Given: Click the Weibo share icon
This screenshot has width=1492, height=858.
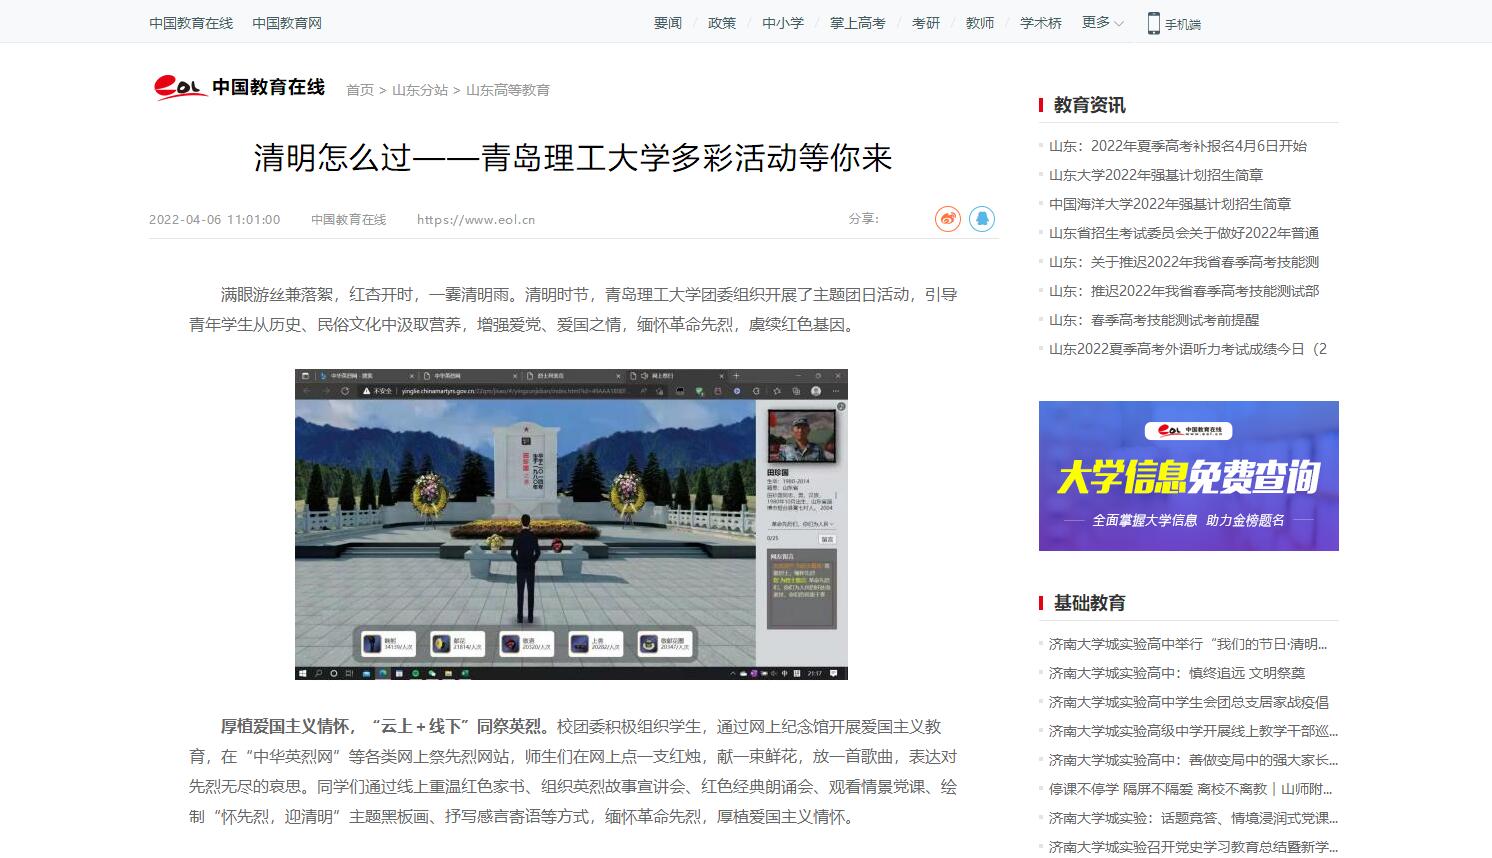Looking at the screenshot, I should pyautogui.click(x=947, y=219).
